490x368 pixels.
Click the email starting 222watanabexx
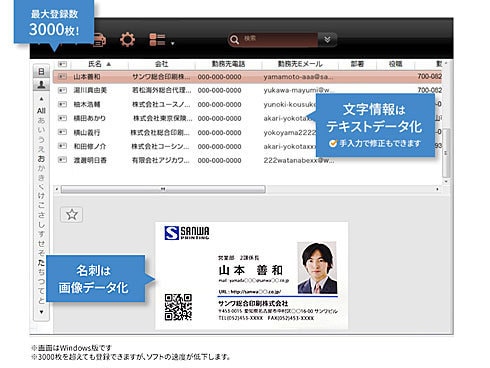299,160
